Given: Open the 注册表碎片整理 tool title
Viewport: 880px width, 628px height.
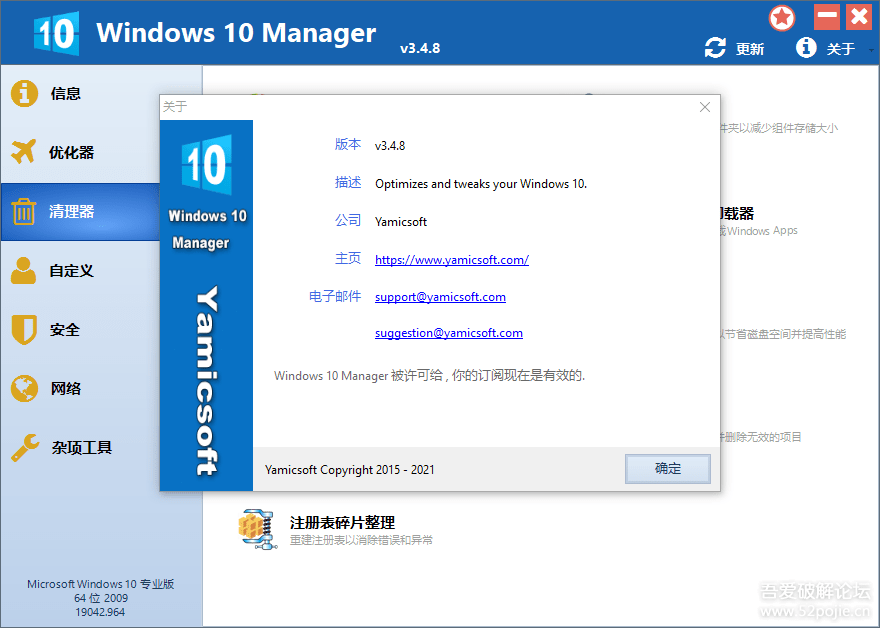Looking at the screenshot, I should 342,522.
